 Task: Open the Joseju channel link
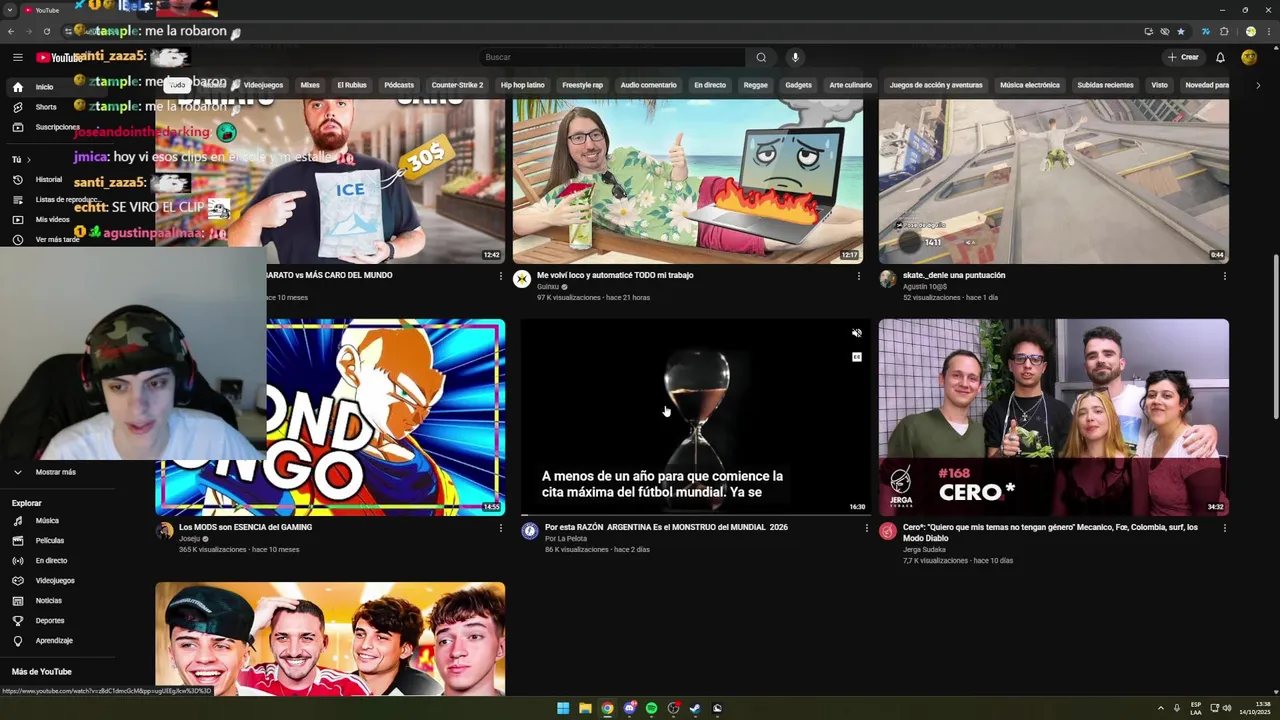189,539
